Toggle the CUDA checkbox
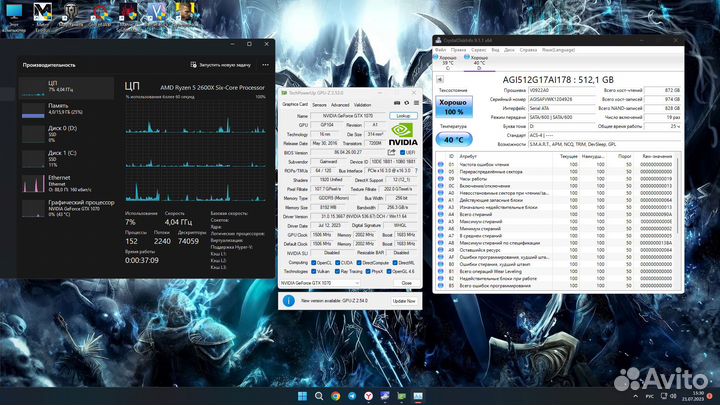This screenshot has width=720, height=405. 338,263
